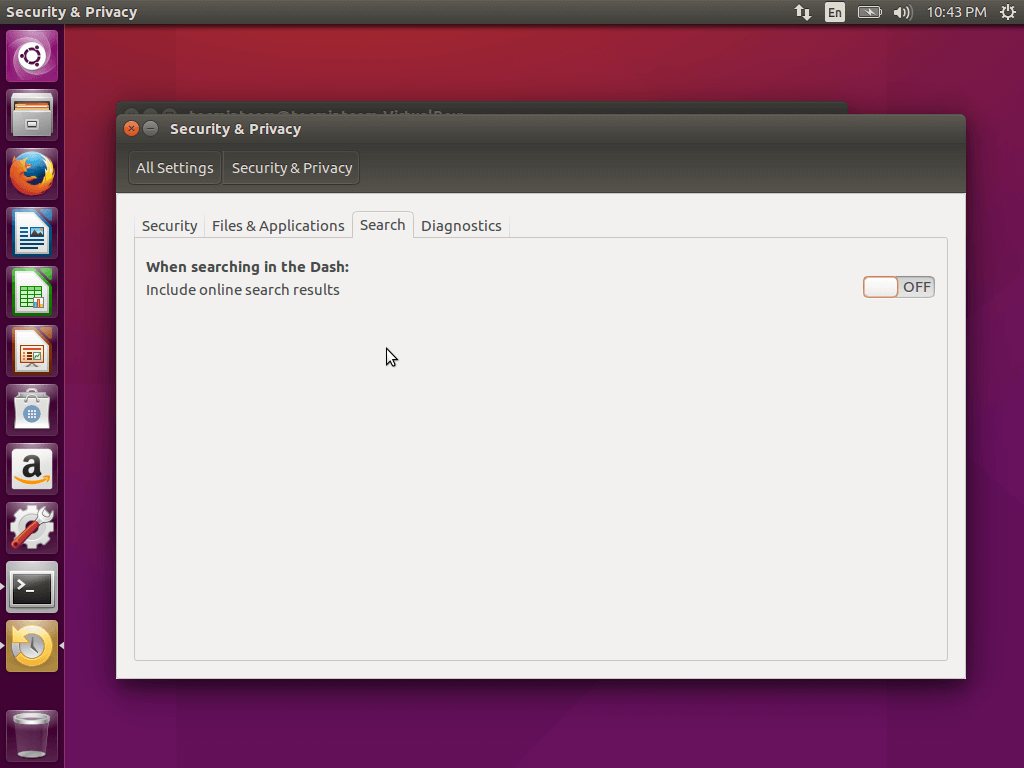
Task: Open the session gear menu
Action: coord(1007,12)
